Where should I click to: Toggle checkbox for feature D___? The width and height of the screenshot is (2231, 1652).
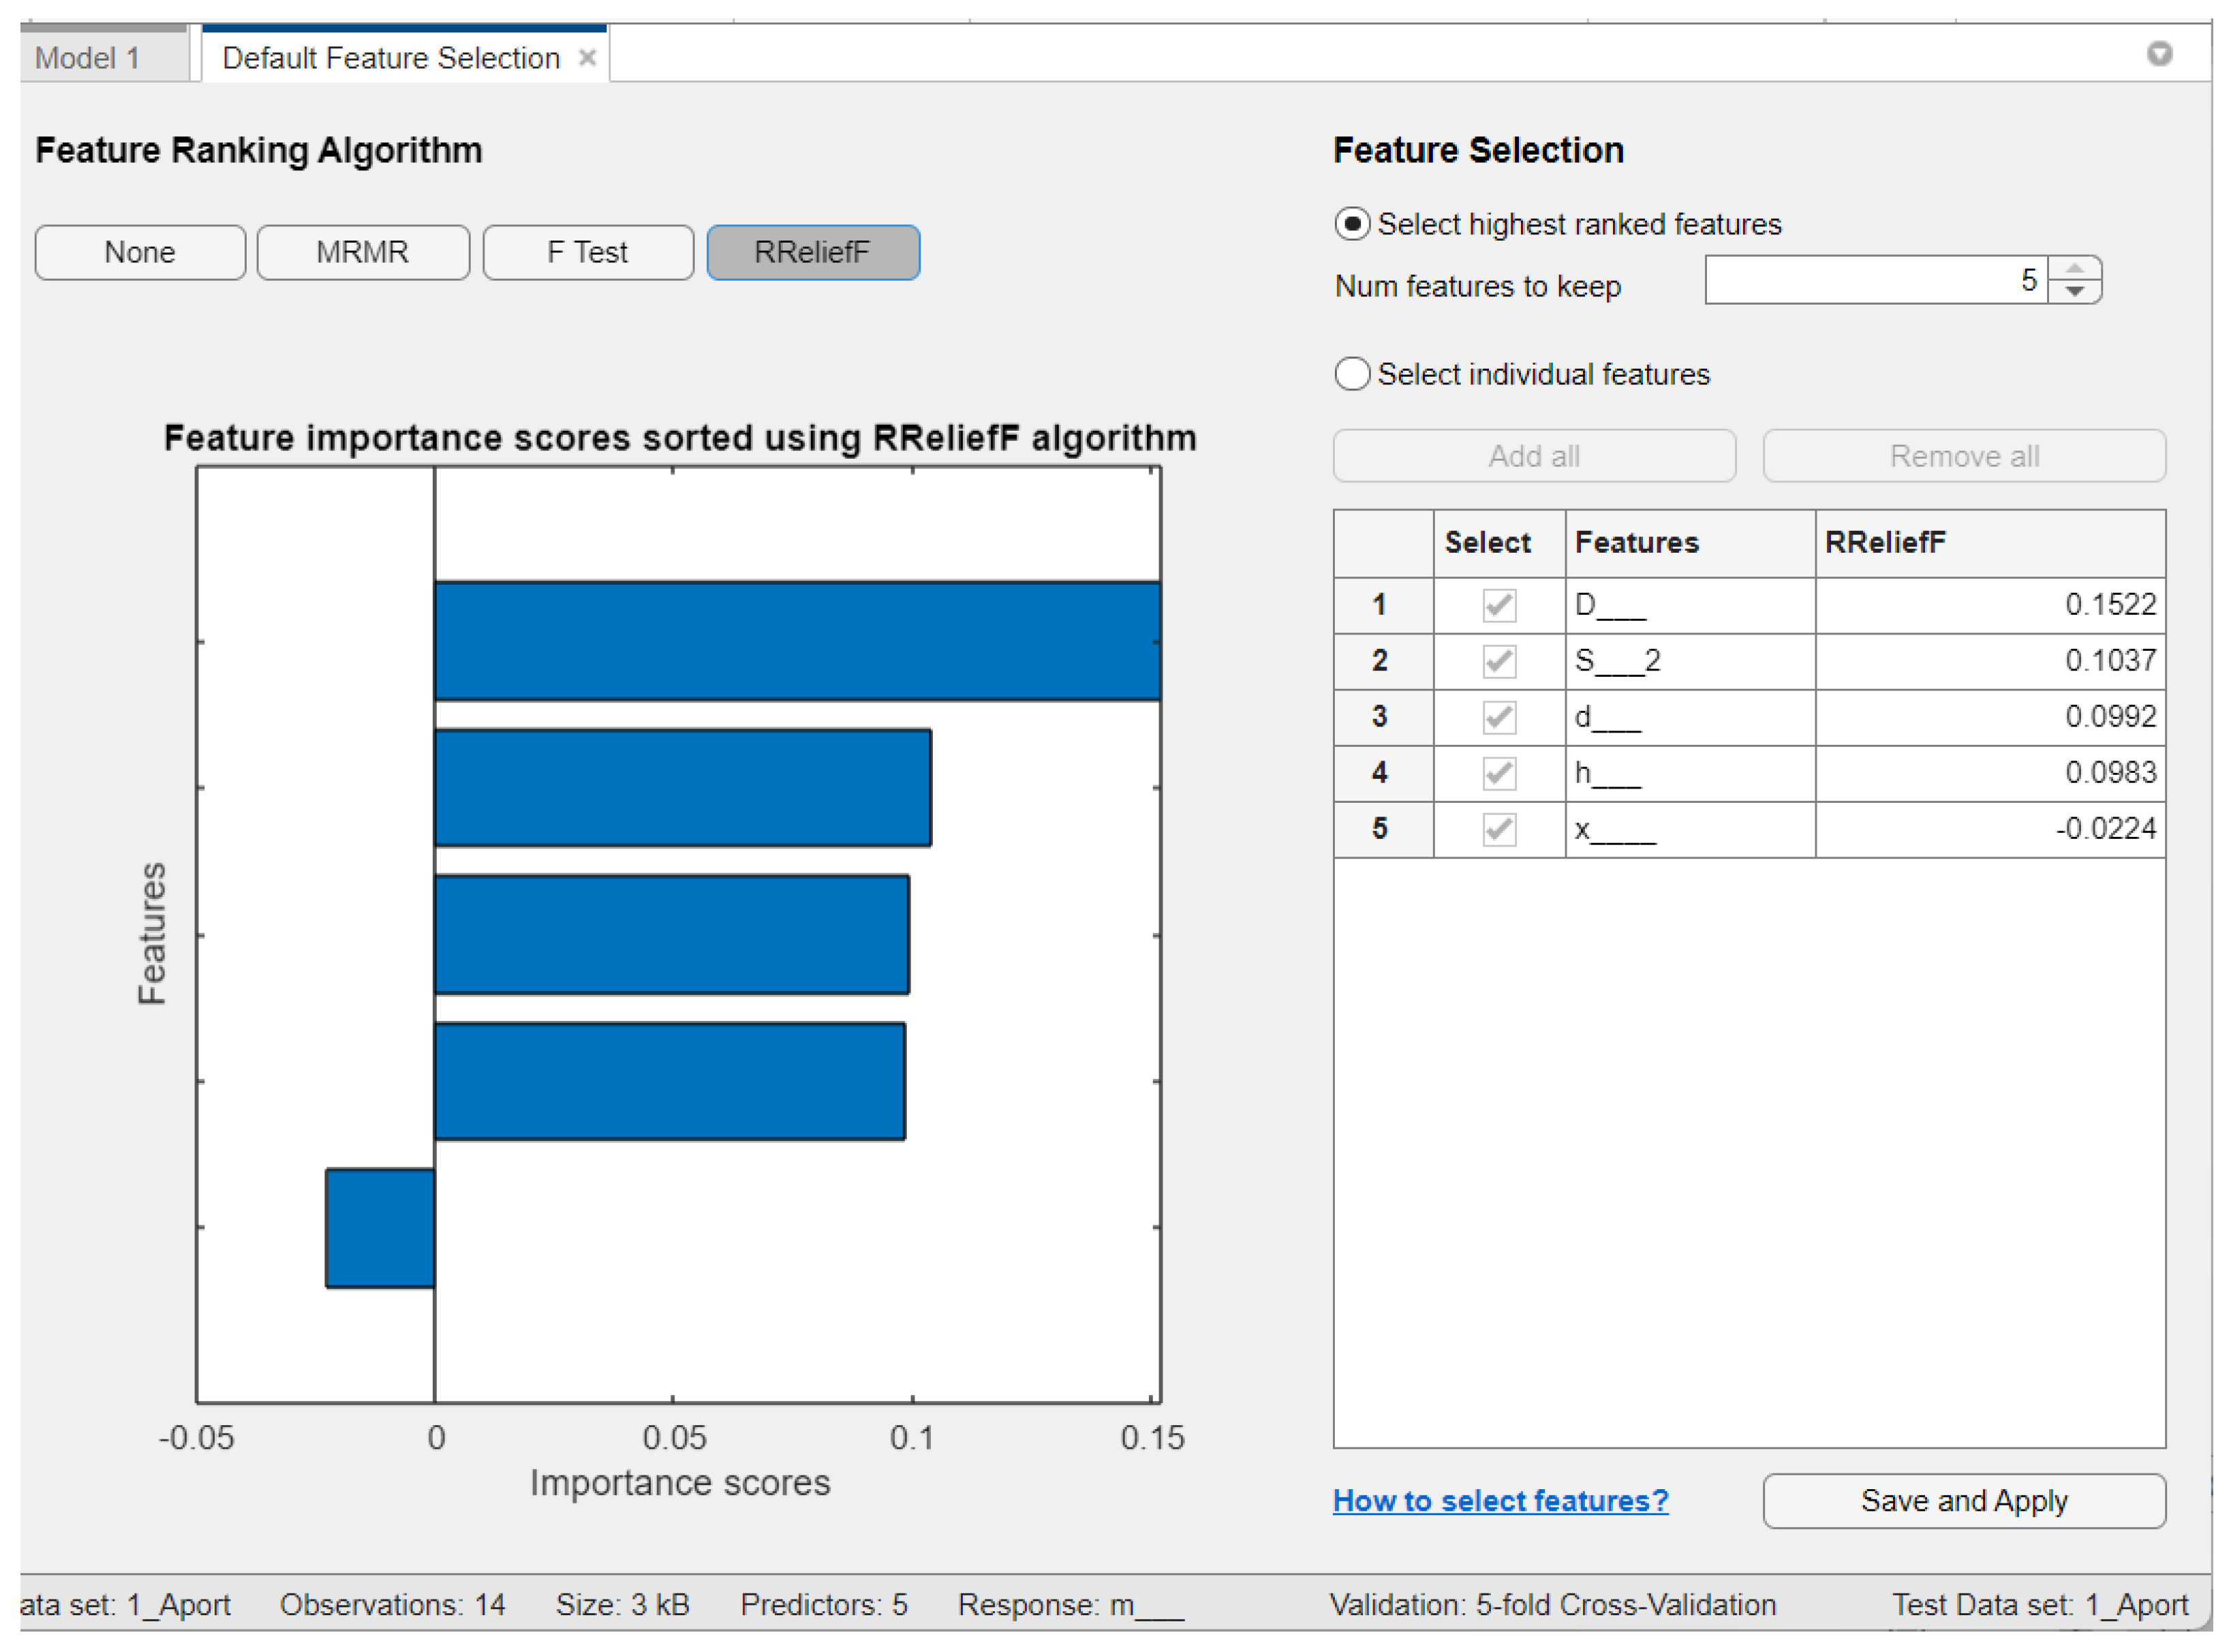tap(1499, 605)
